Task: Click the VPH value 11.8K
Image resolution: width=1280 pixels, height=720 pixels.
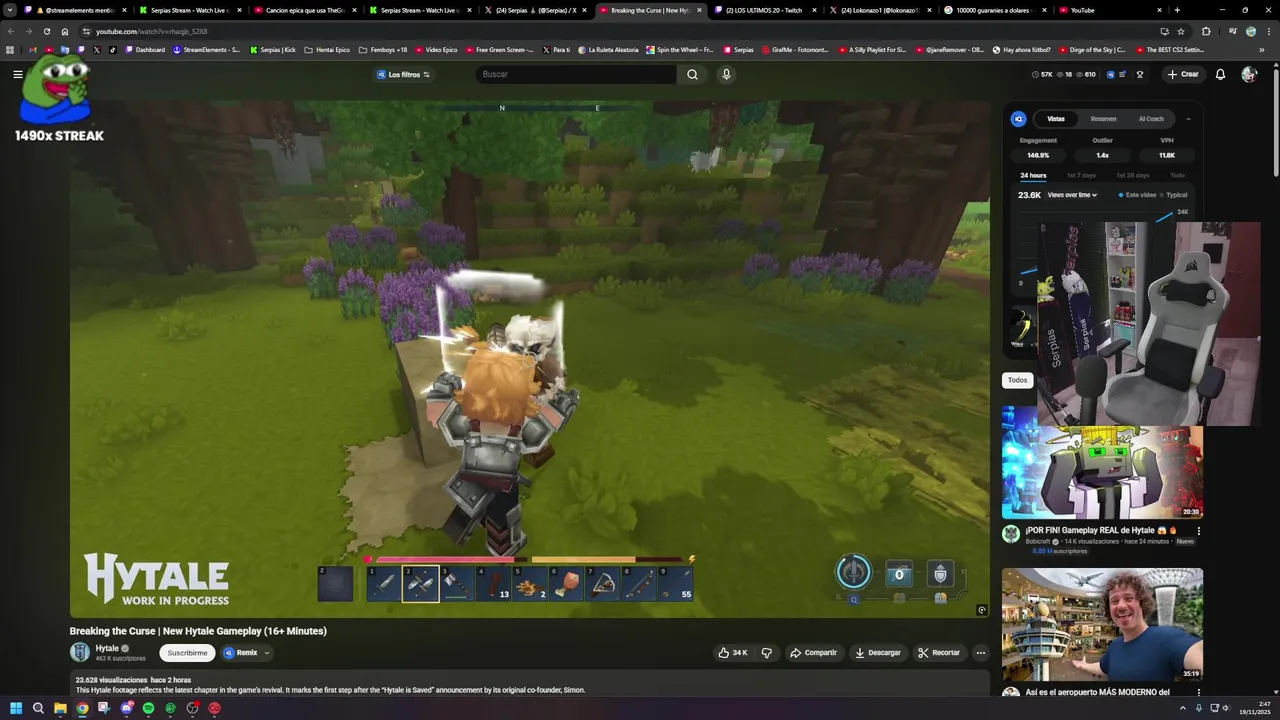Action: pos(1167,155)
